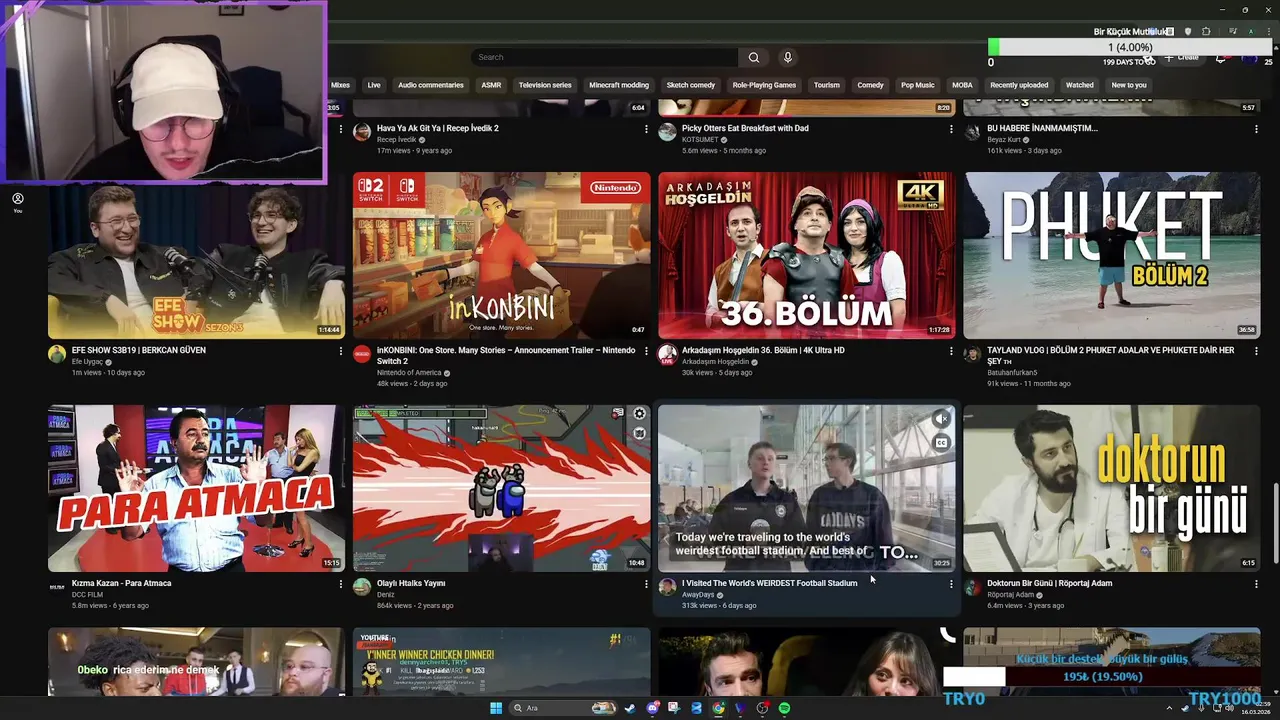Screen dimensions: 1280x720
Task: Open more options for EFE SHOW S3B19
Action: [341, 351]
